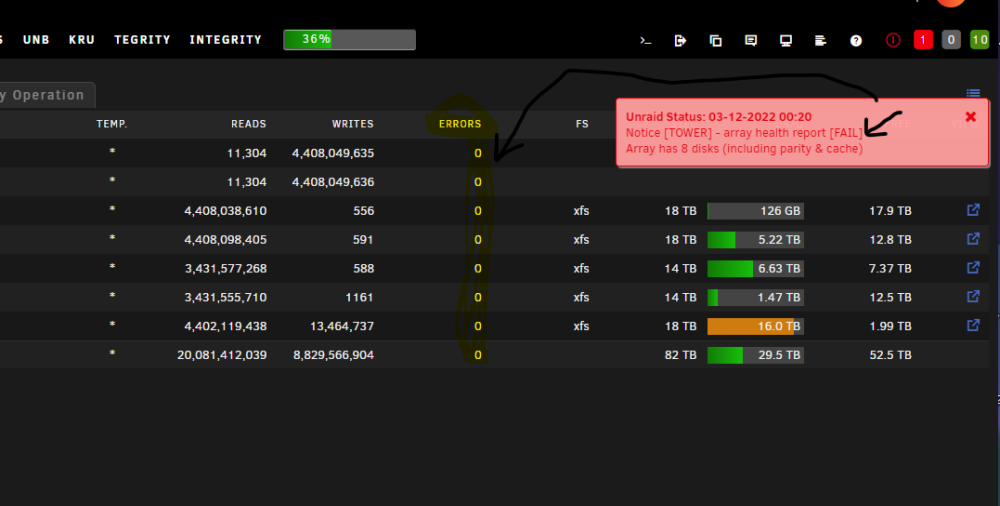This screenshot has width=1000, height=506.
Task: Browse the disk with 6.63 TB used
Action: pos(973,267)
